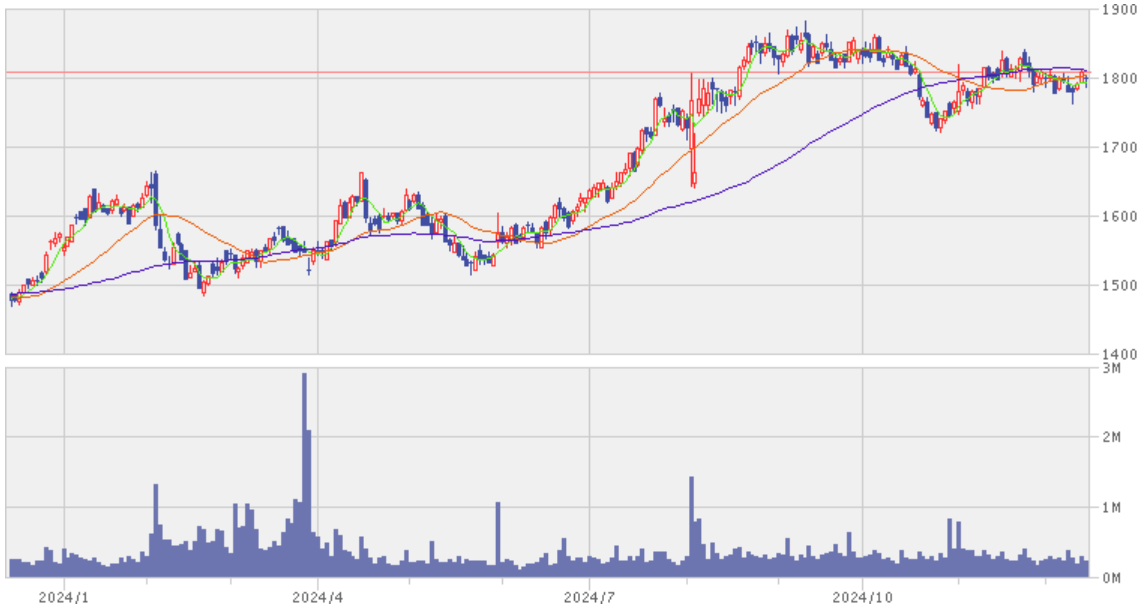Click the 1700 price axis label
The width and height of the screenshot is (1142, 615).
point(1119,148)
